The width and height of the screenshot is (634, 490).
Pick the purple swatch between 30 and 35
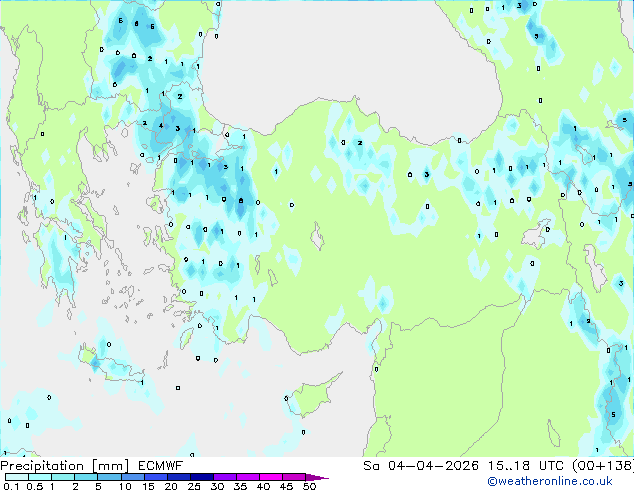[x=225, y=477]
